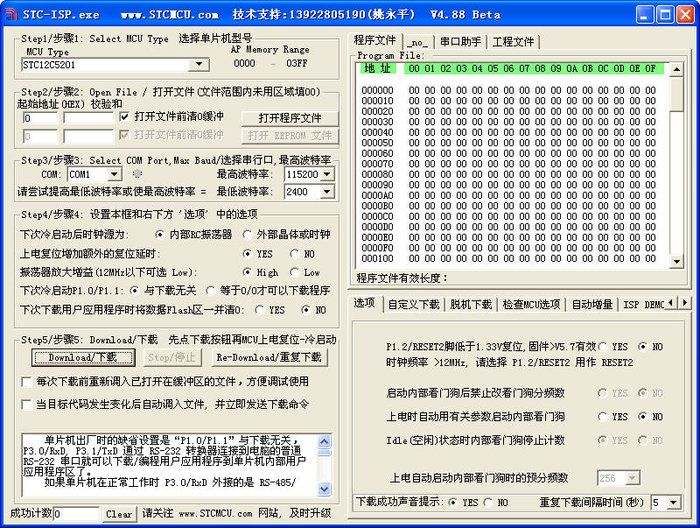This screenshot has width=700, height=528.
Task: Click the Stop/停止 button
Action: (x=172, y=358)
